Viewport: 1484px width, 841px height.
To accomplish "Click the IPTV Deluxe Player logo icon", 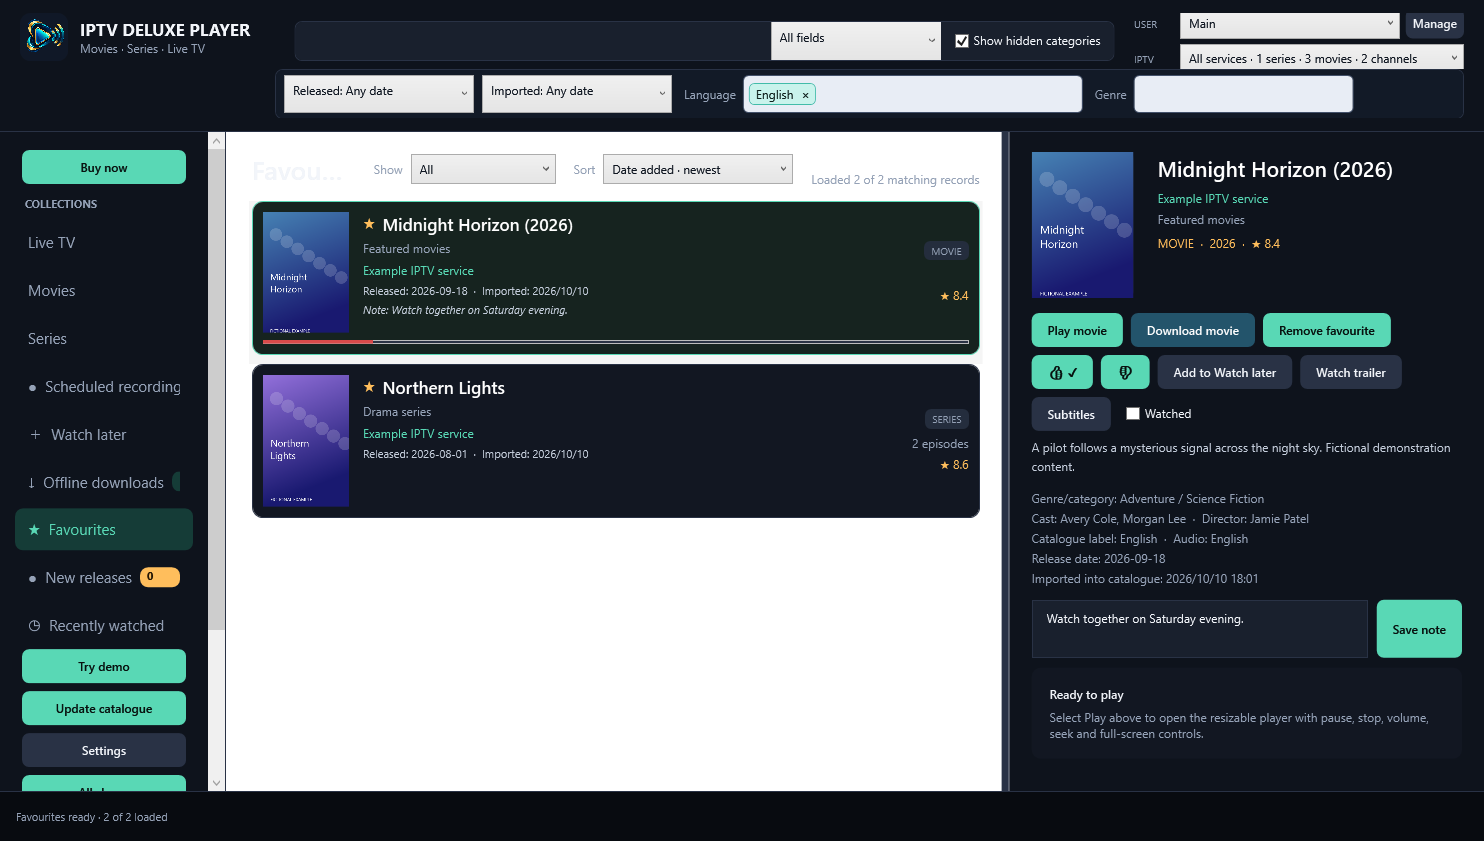I will point(44,37).
